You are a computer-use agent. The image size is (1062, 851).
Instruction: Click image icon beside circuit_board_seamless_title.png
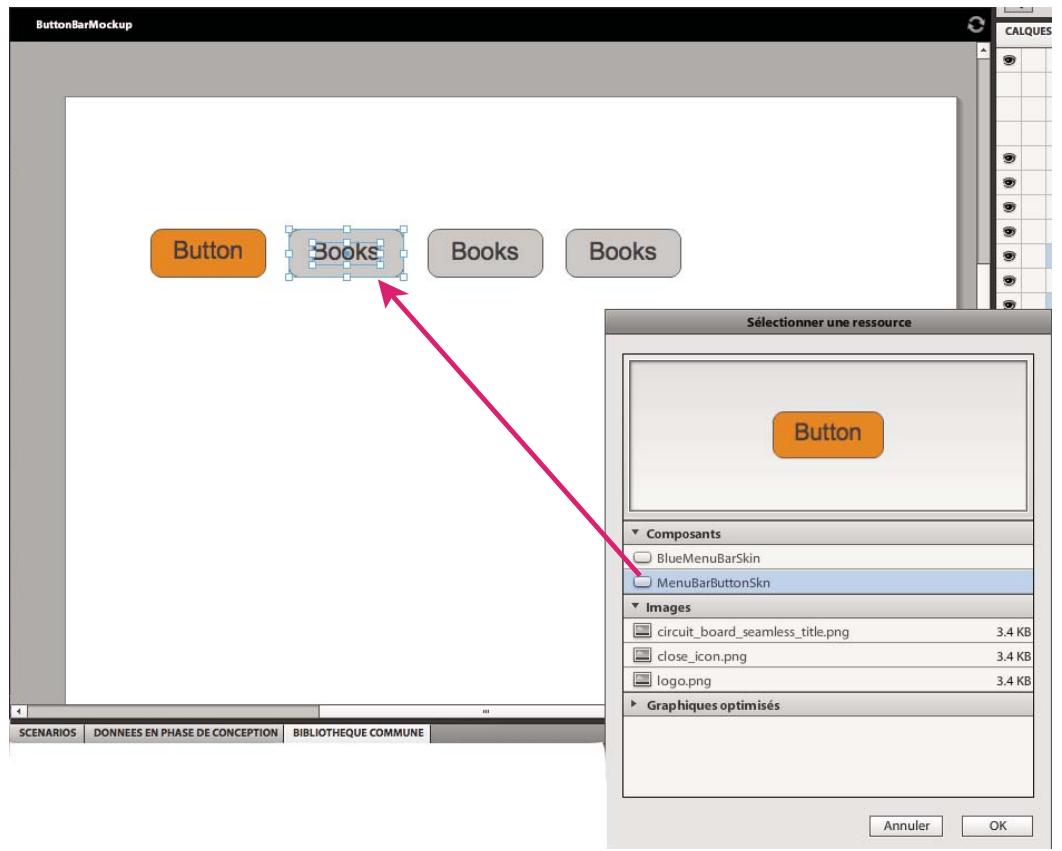pos(642,631)
